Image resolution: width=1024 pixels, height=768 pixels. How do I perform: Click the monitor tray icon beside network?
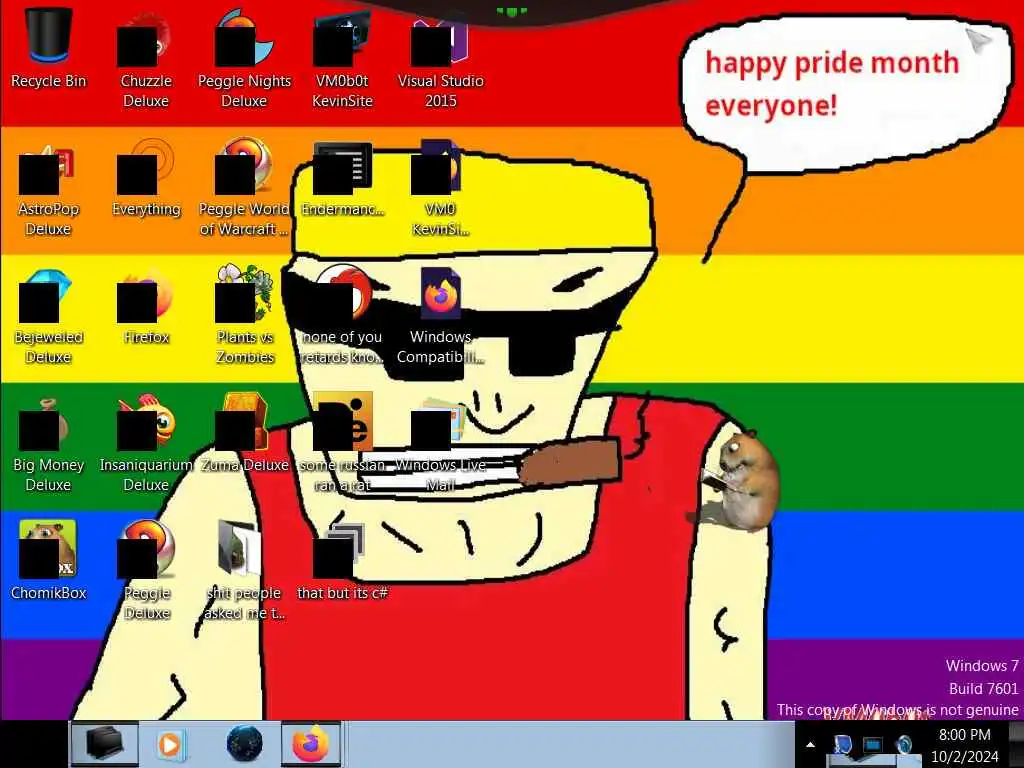pyautogui.click(x=873, y=745)
